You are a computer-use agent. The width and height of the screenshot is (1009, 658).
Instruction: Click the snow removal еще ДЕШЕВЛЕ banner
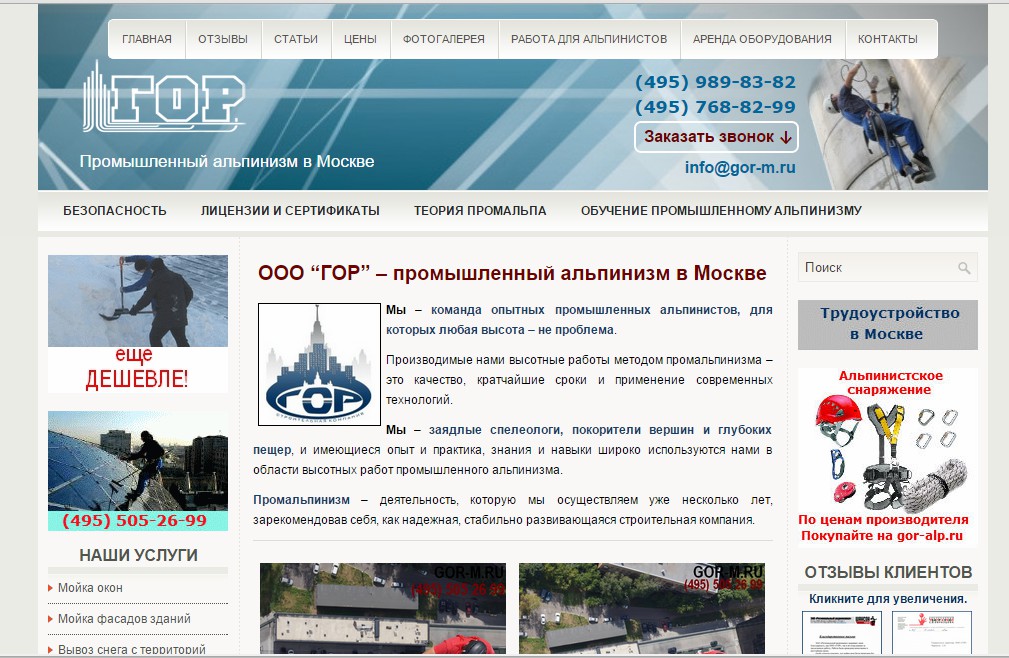[138, 324]
